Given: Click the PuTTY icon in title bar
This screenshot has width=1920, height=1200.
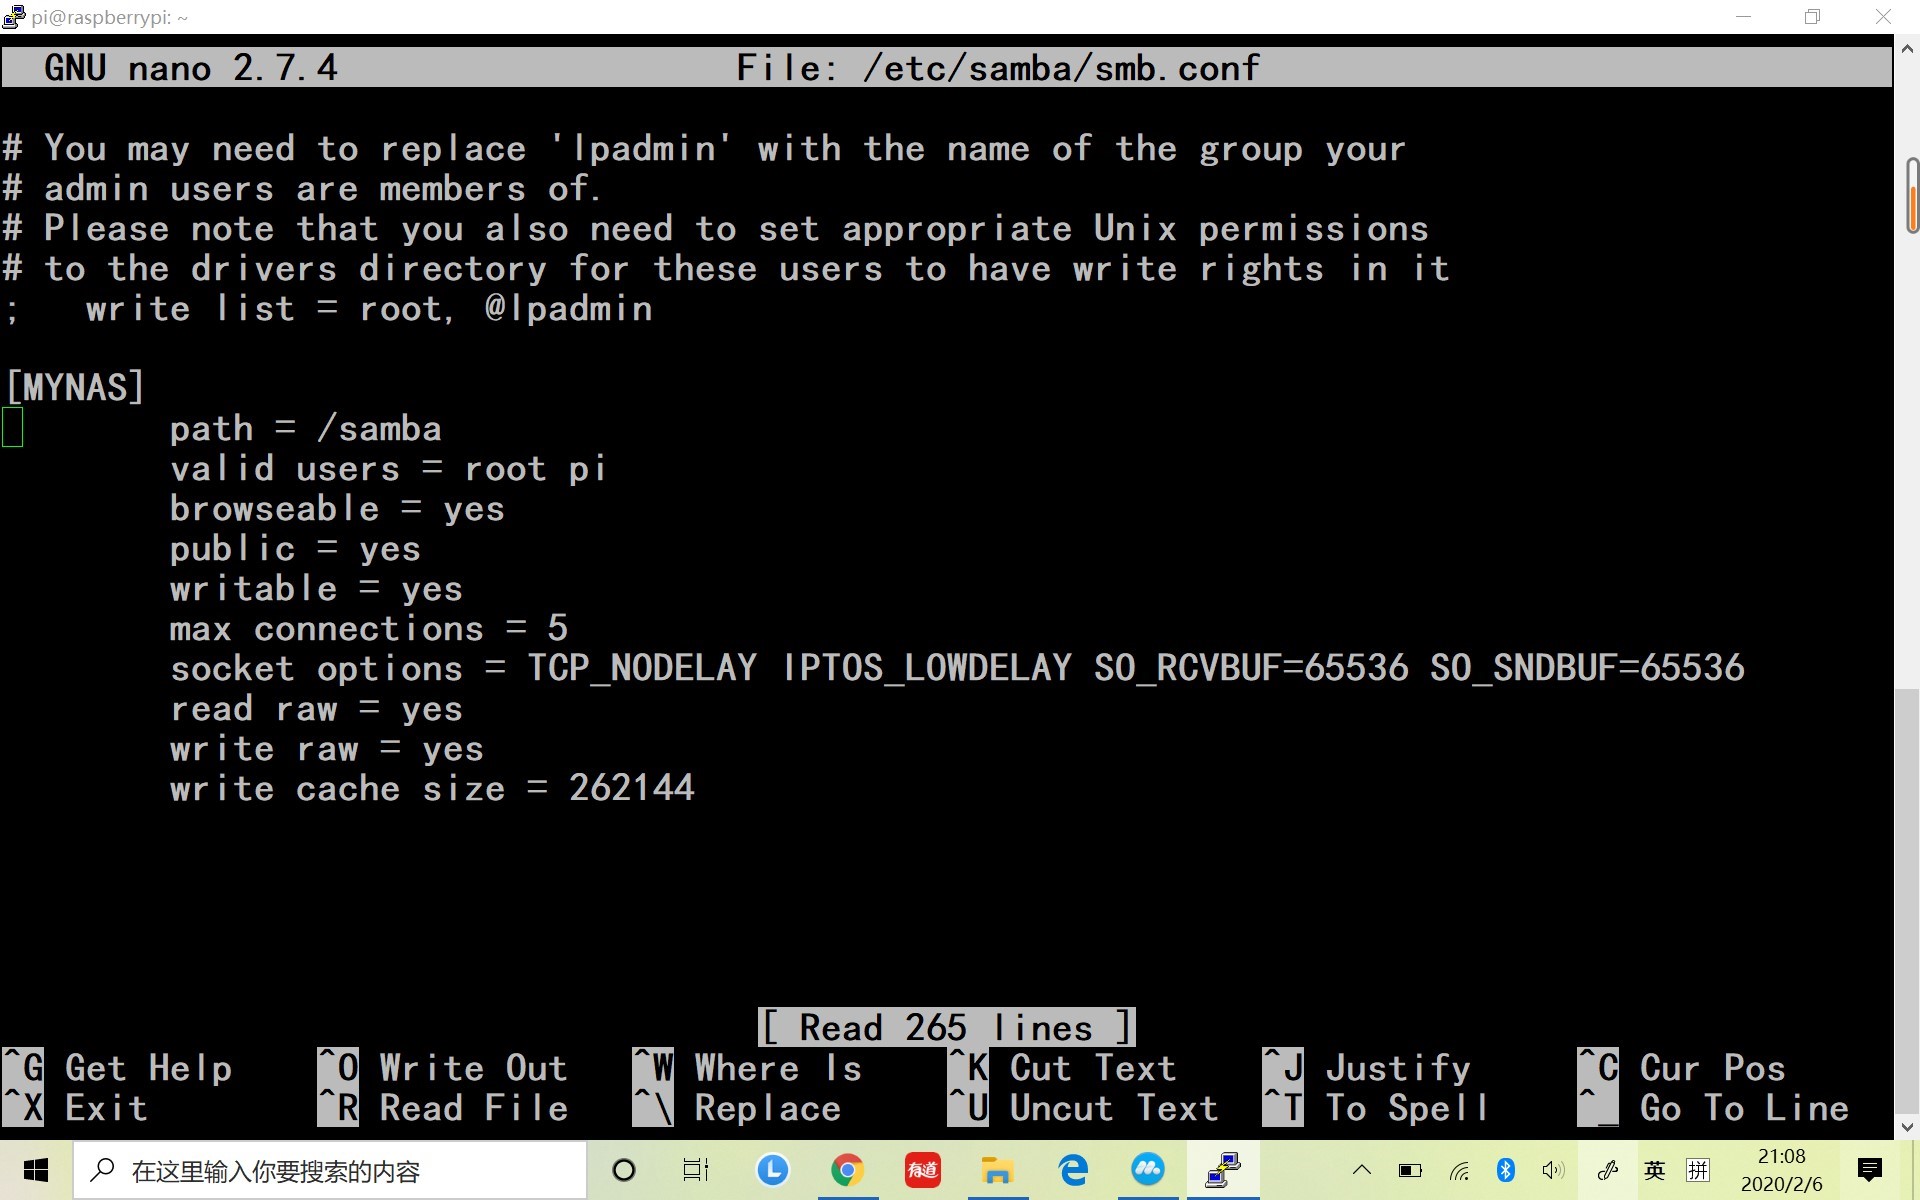Looking at the screenshot, I should click(14, 17).
